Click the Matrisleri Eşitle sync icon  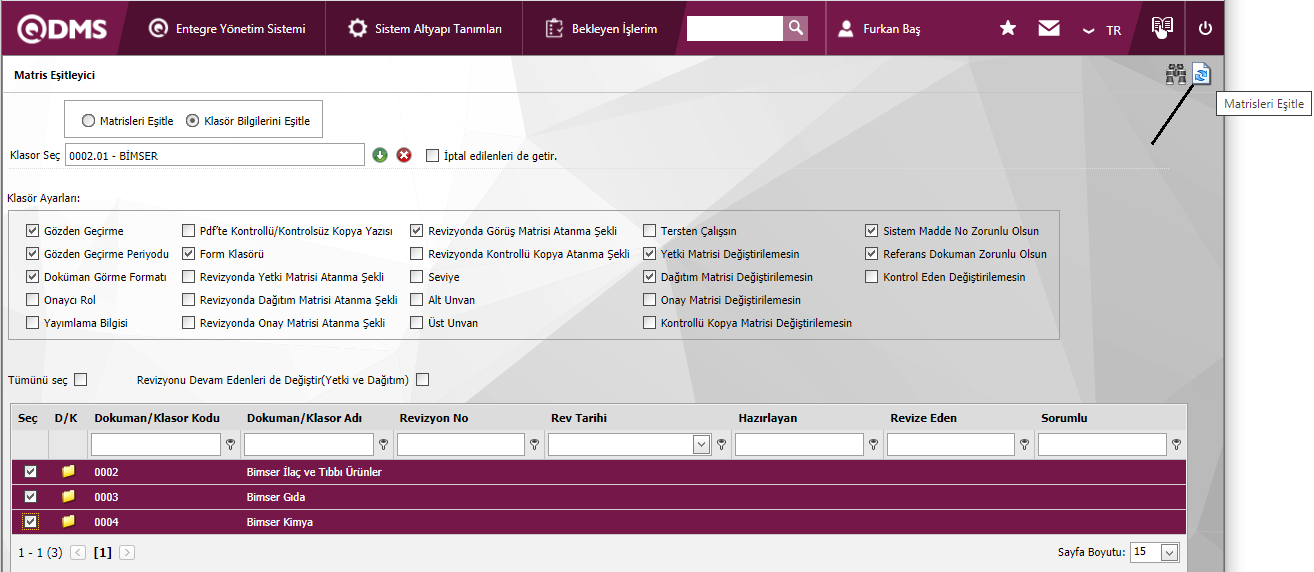1201,74
